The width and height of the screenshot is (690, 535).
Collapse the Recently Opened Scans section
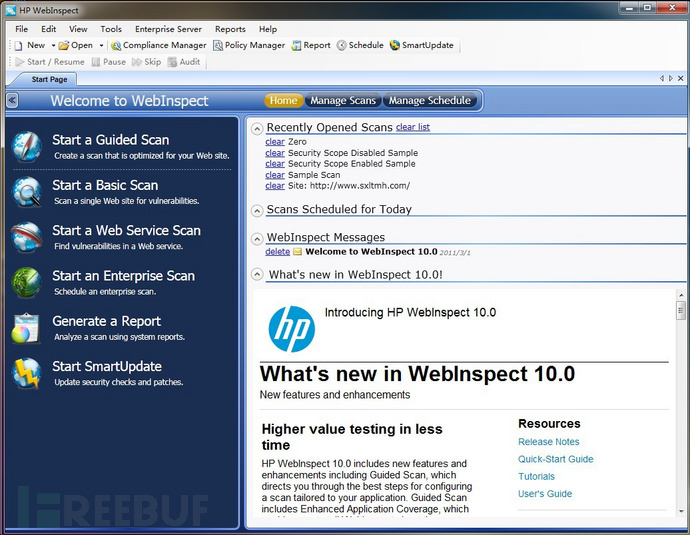[257, 128]
